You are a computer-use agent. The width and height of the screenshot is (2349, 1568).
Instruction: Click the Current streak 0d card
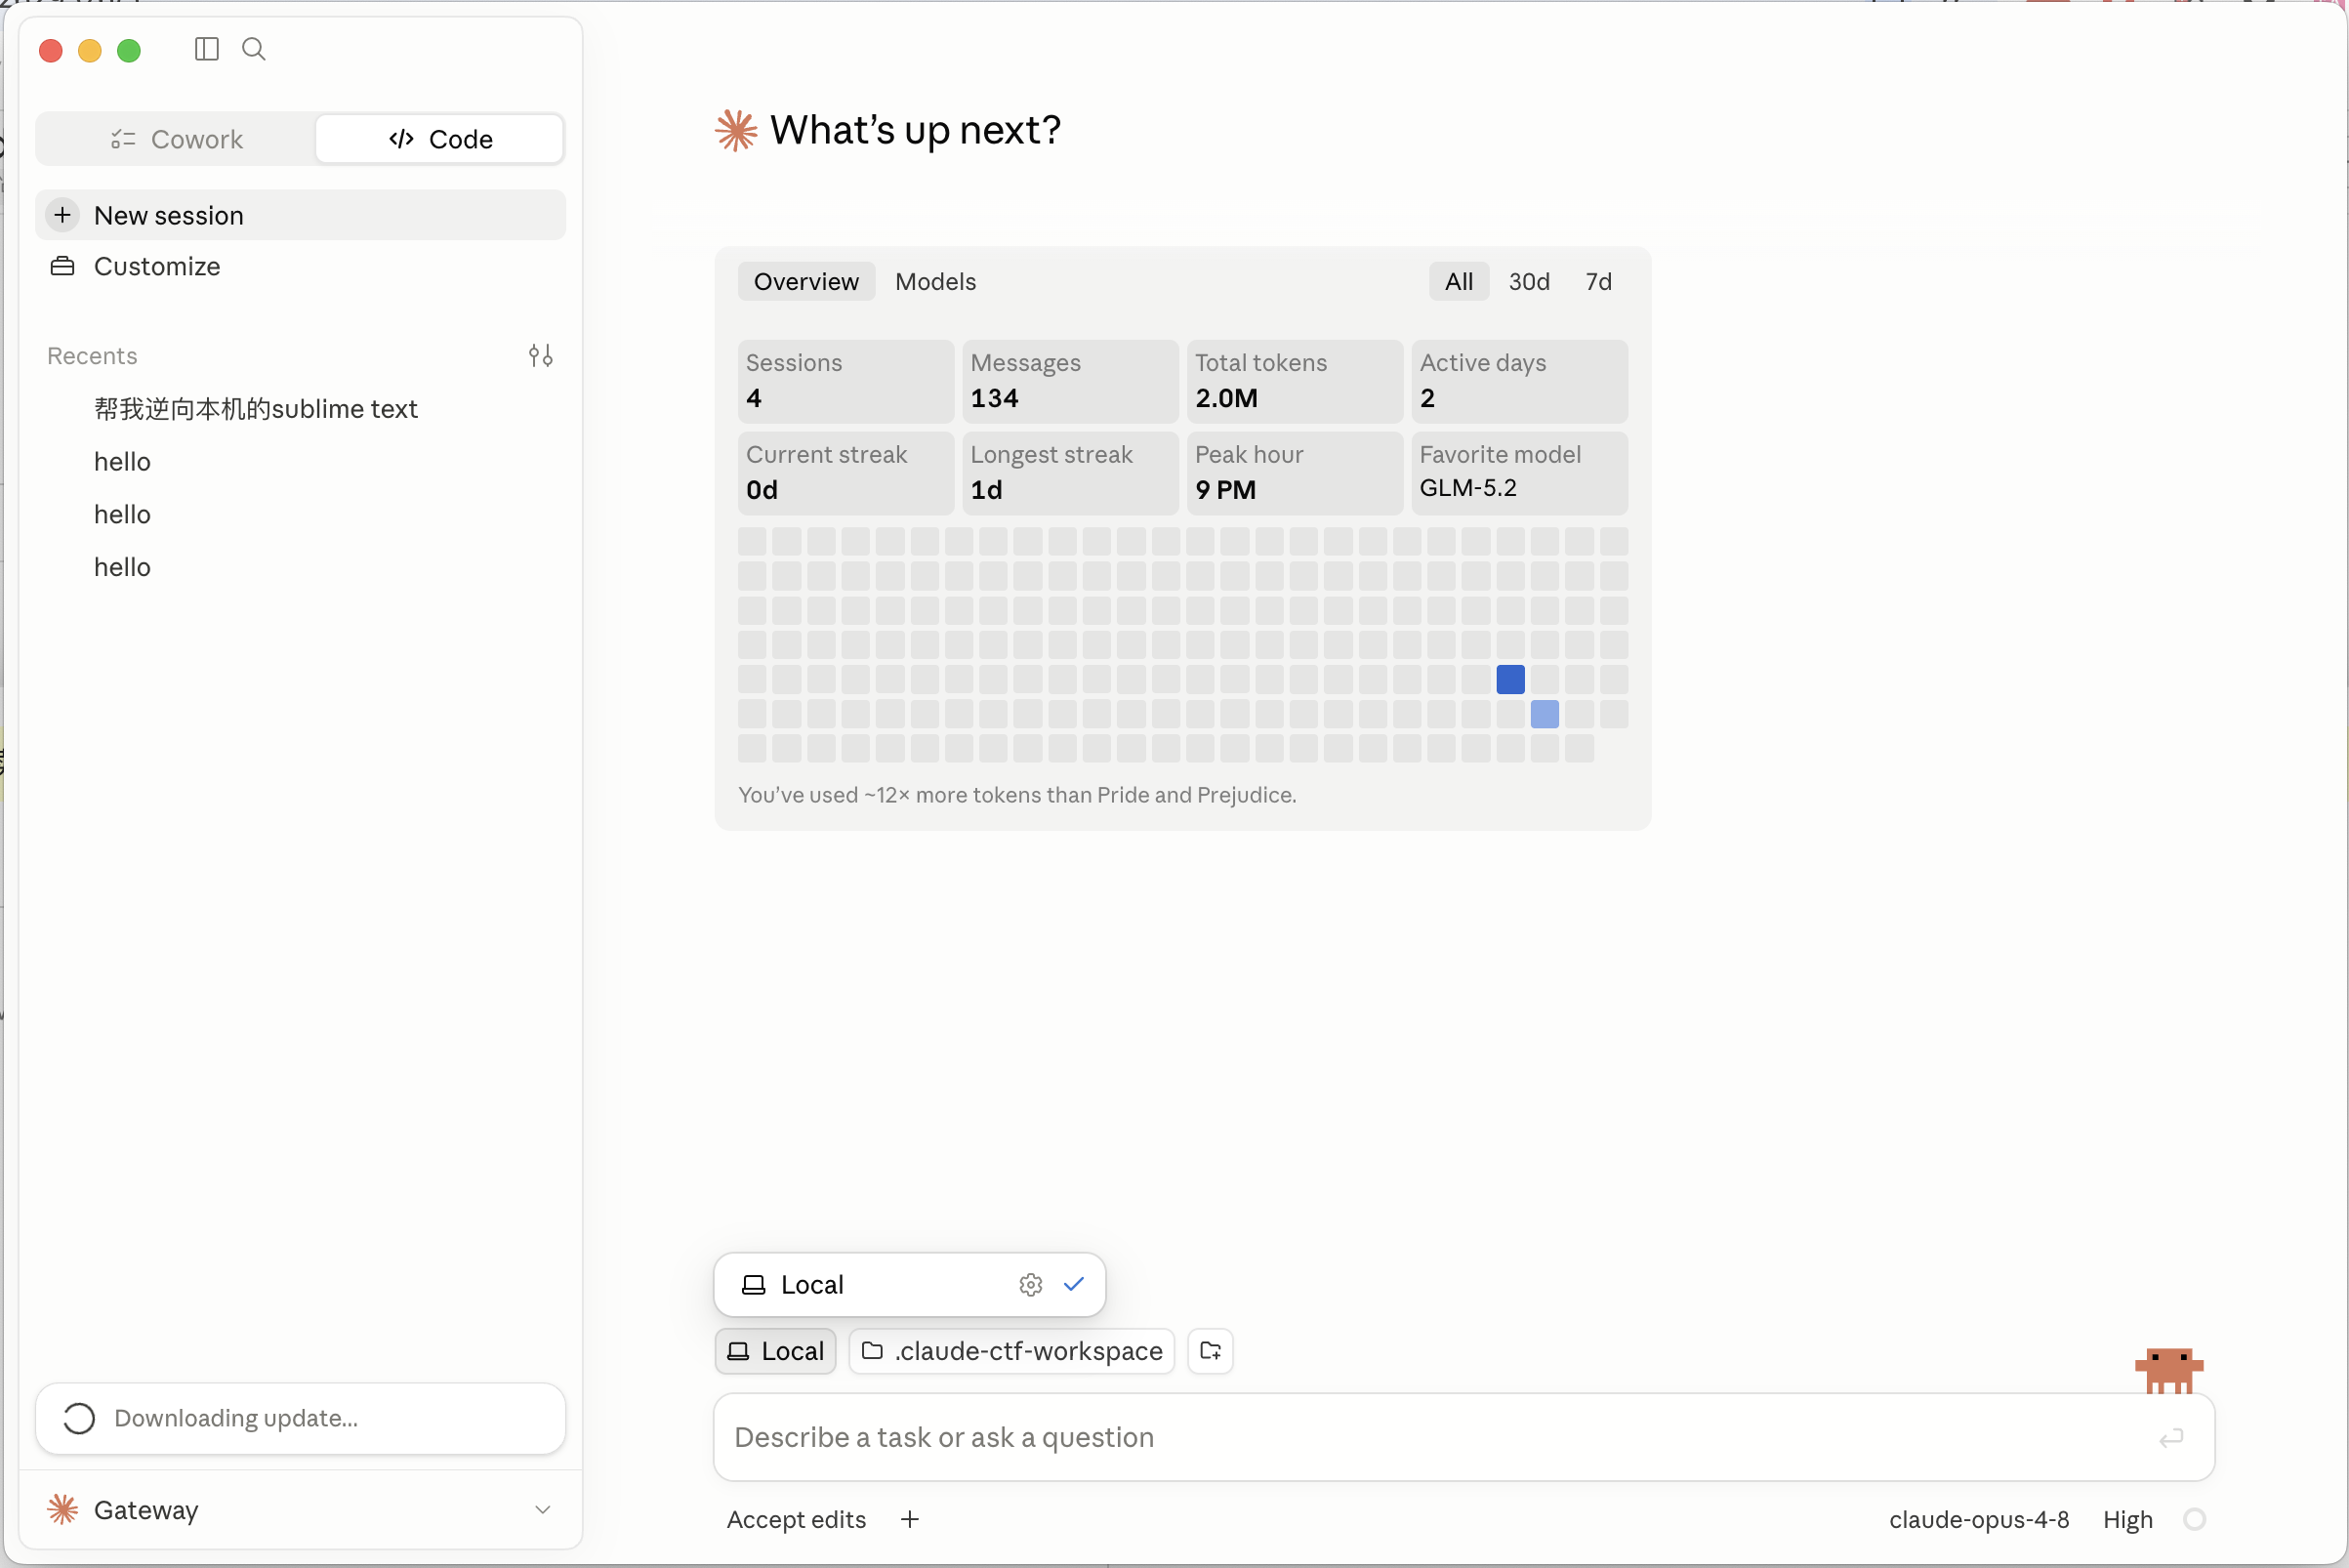[846, 473]
